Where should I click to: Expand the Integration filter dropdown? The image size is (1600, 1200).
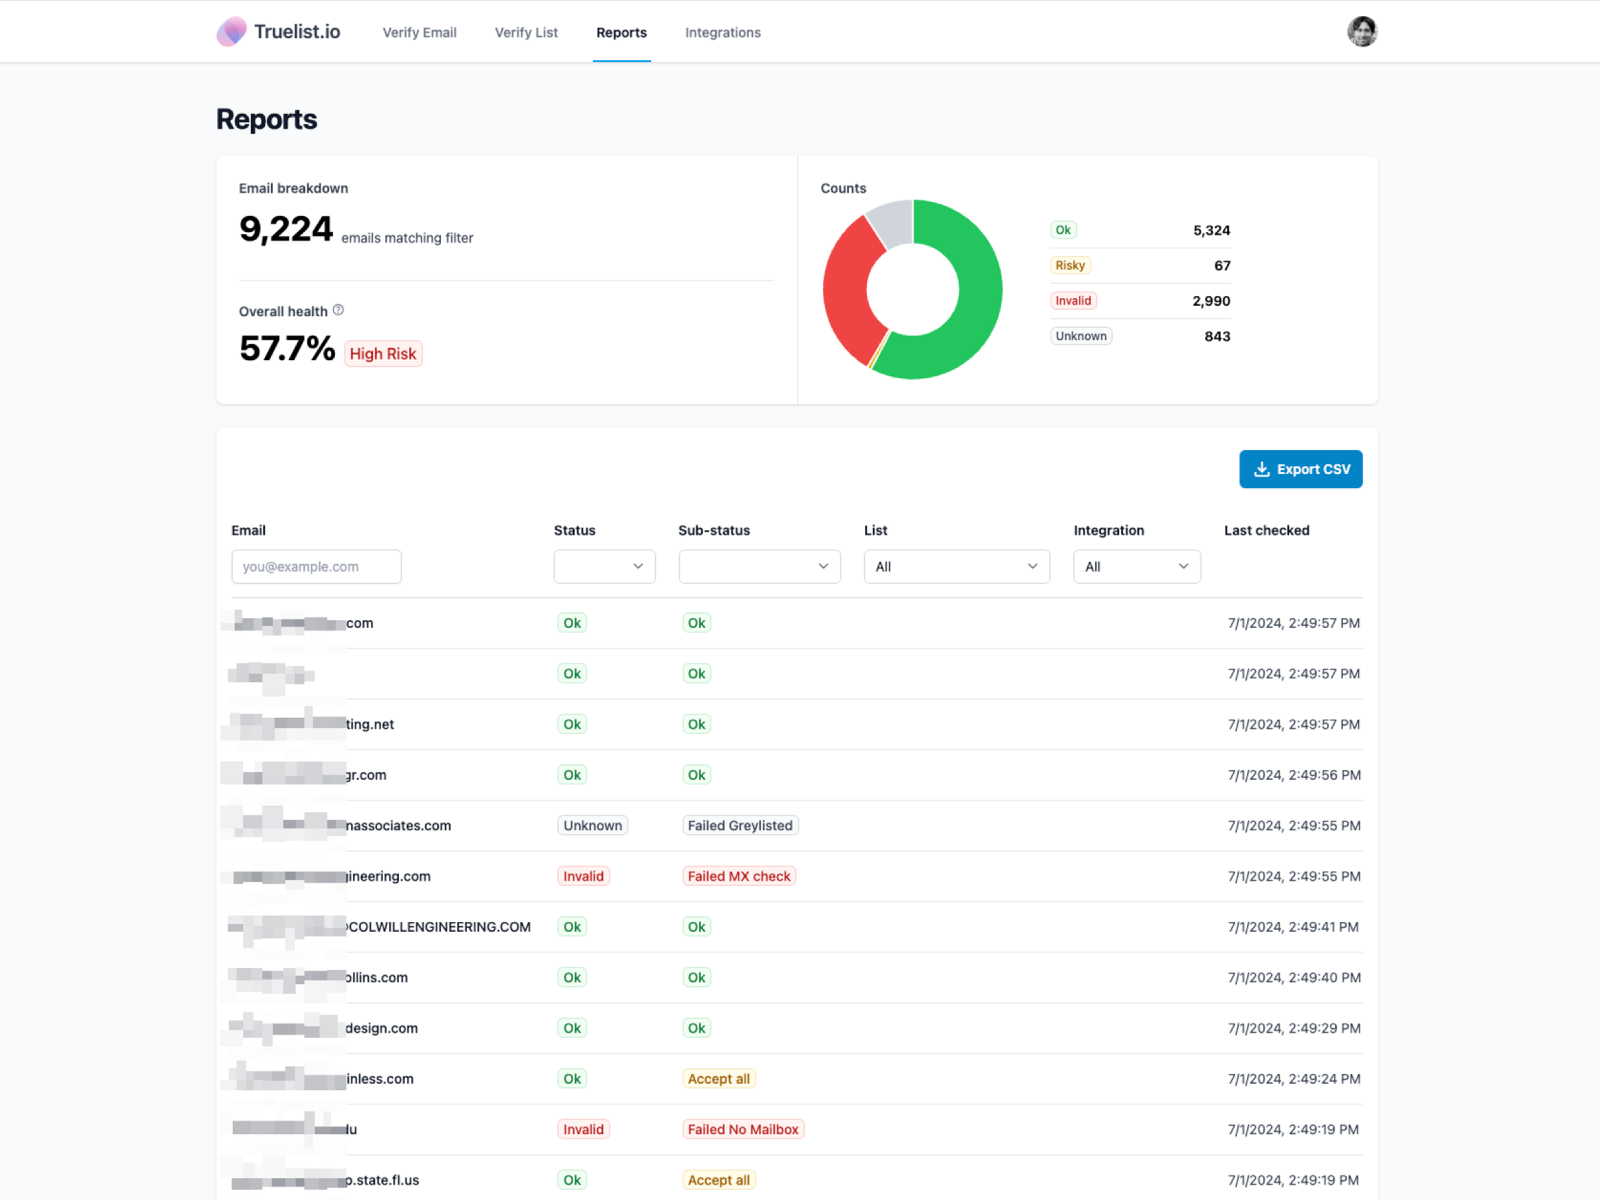pyautogui.click(x=1137, y=566)
